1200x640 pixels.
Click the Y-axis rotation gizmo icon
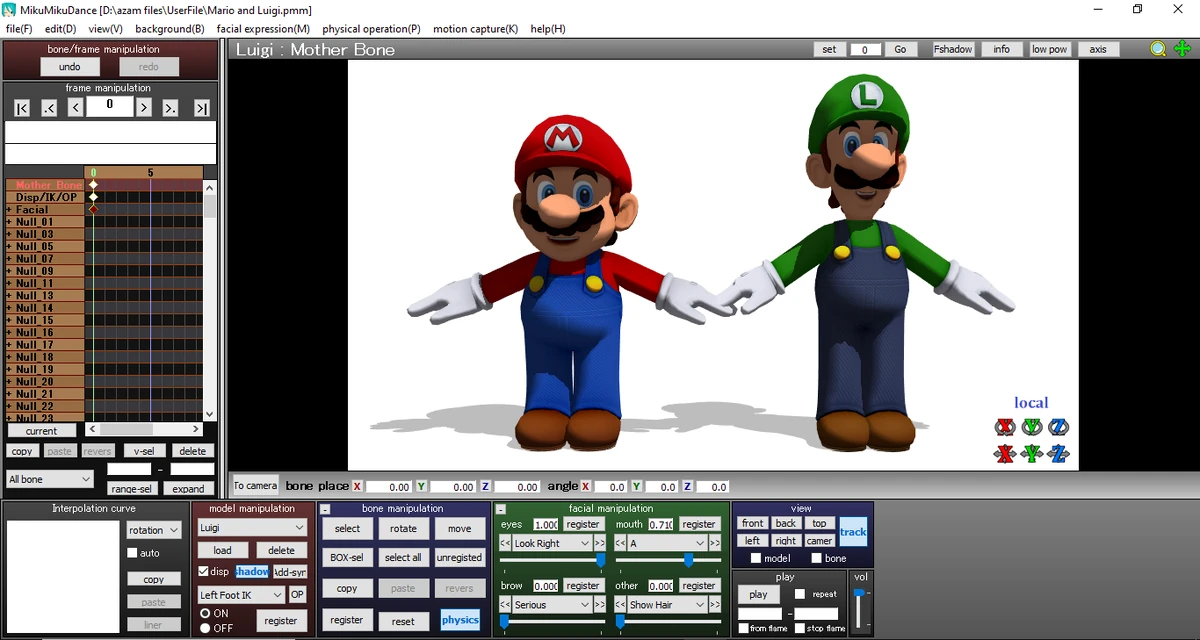coord(1032,427)
